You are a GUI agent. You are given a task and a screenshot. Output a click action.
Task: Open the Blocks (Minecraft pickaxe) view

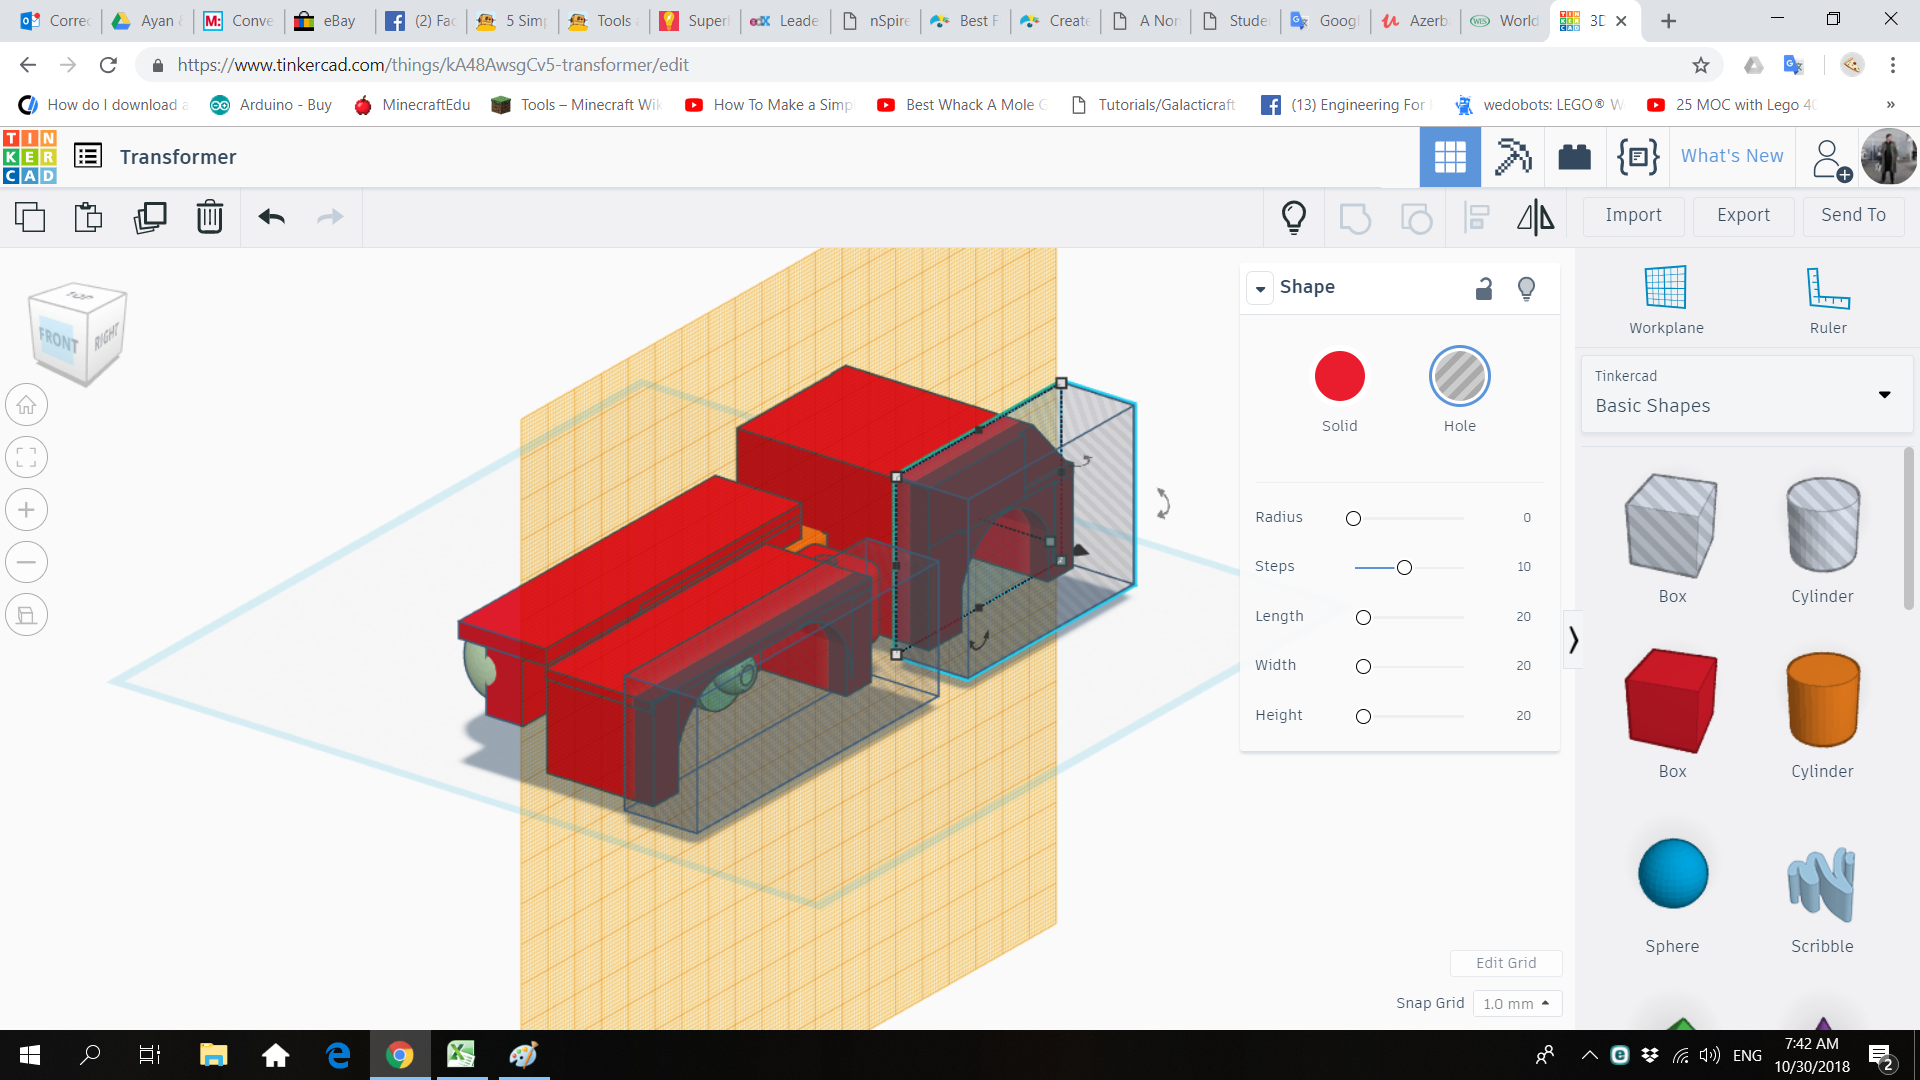[x=1512, y=157]
